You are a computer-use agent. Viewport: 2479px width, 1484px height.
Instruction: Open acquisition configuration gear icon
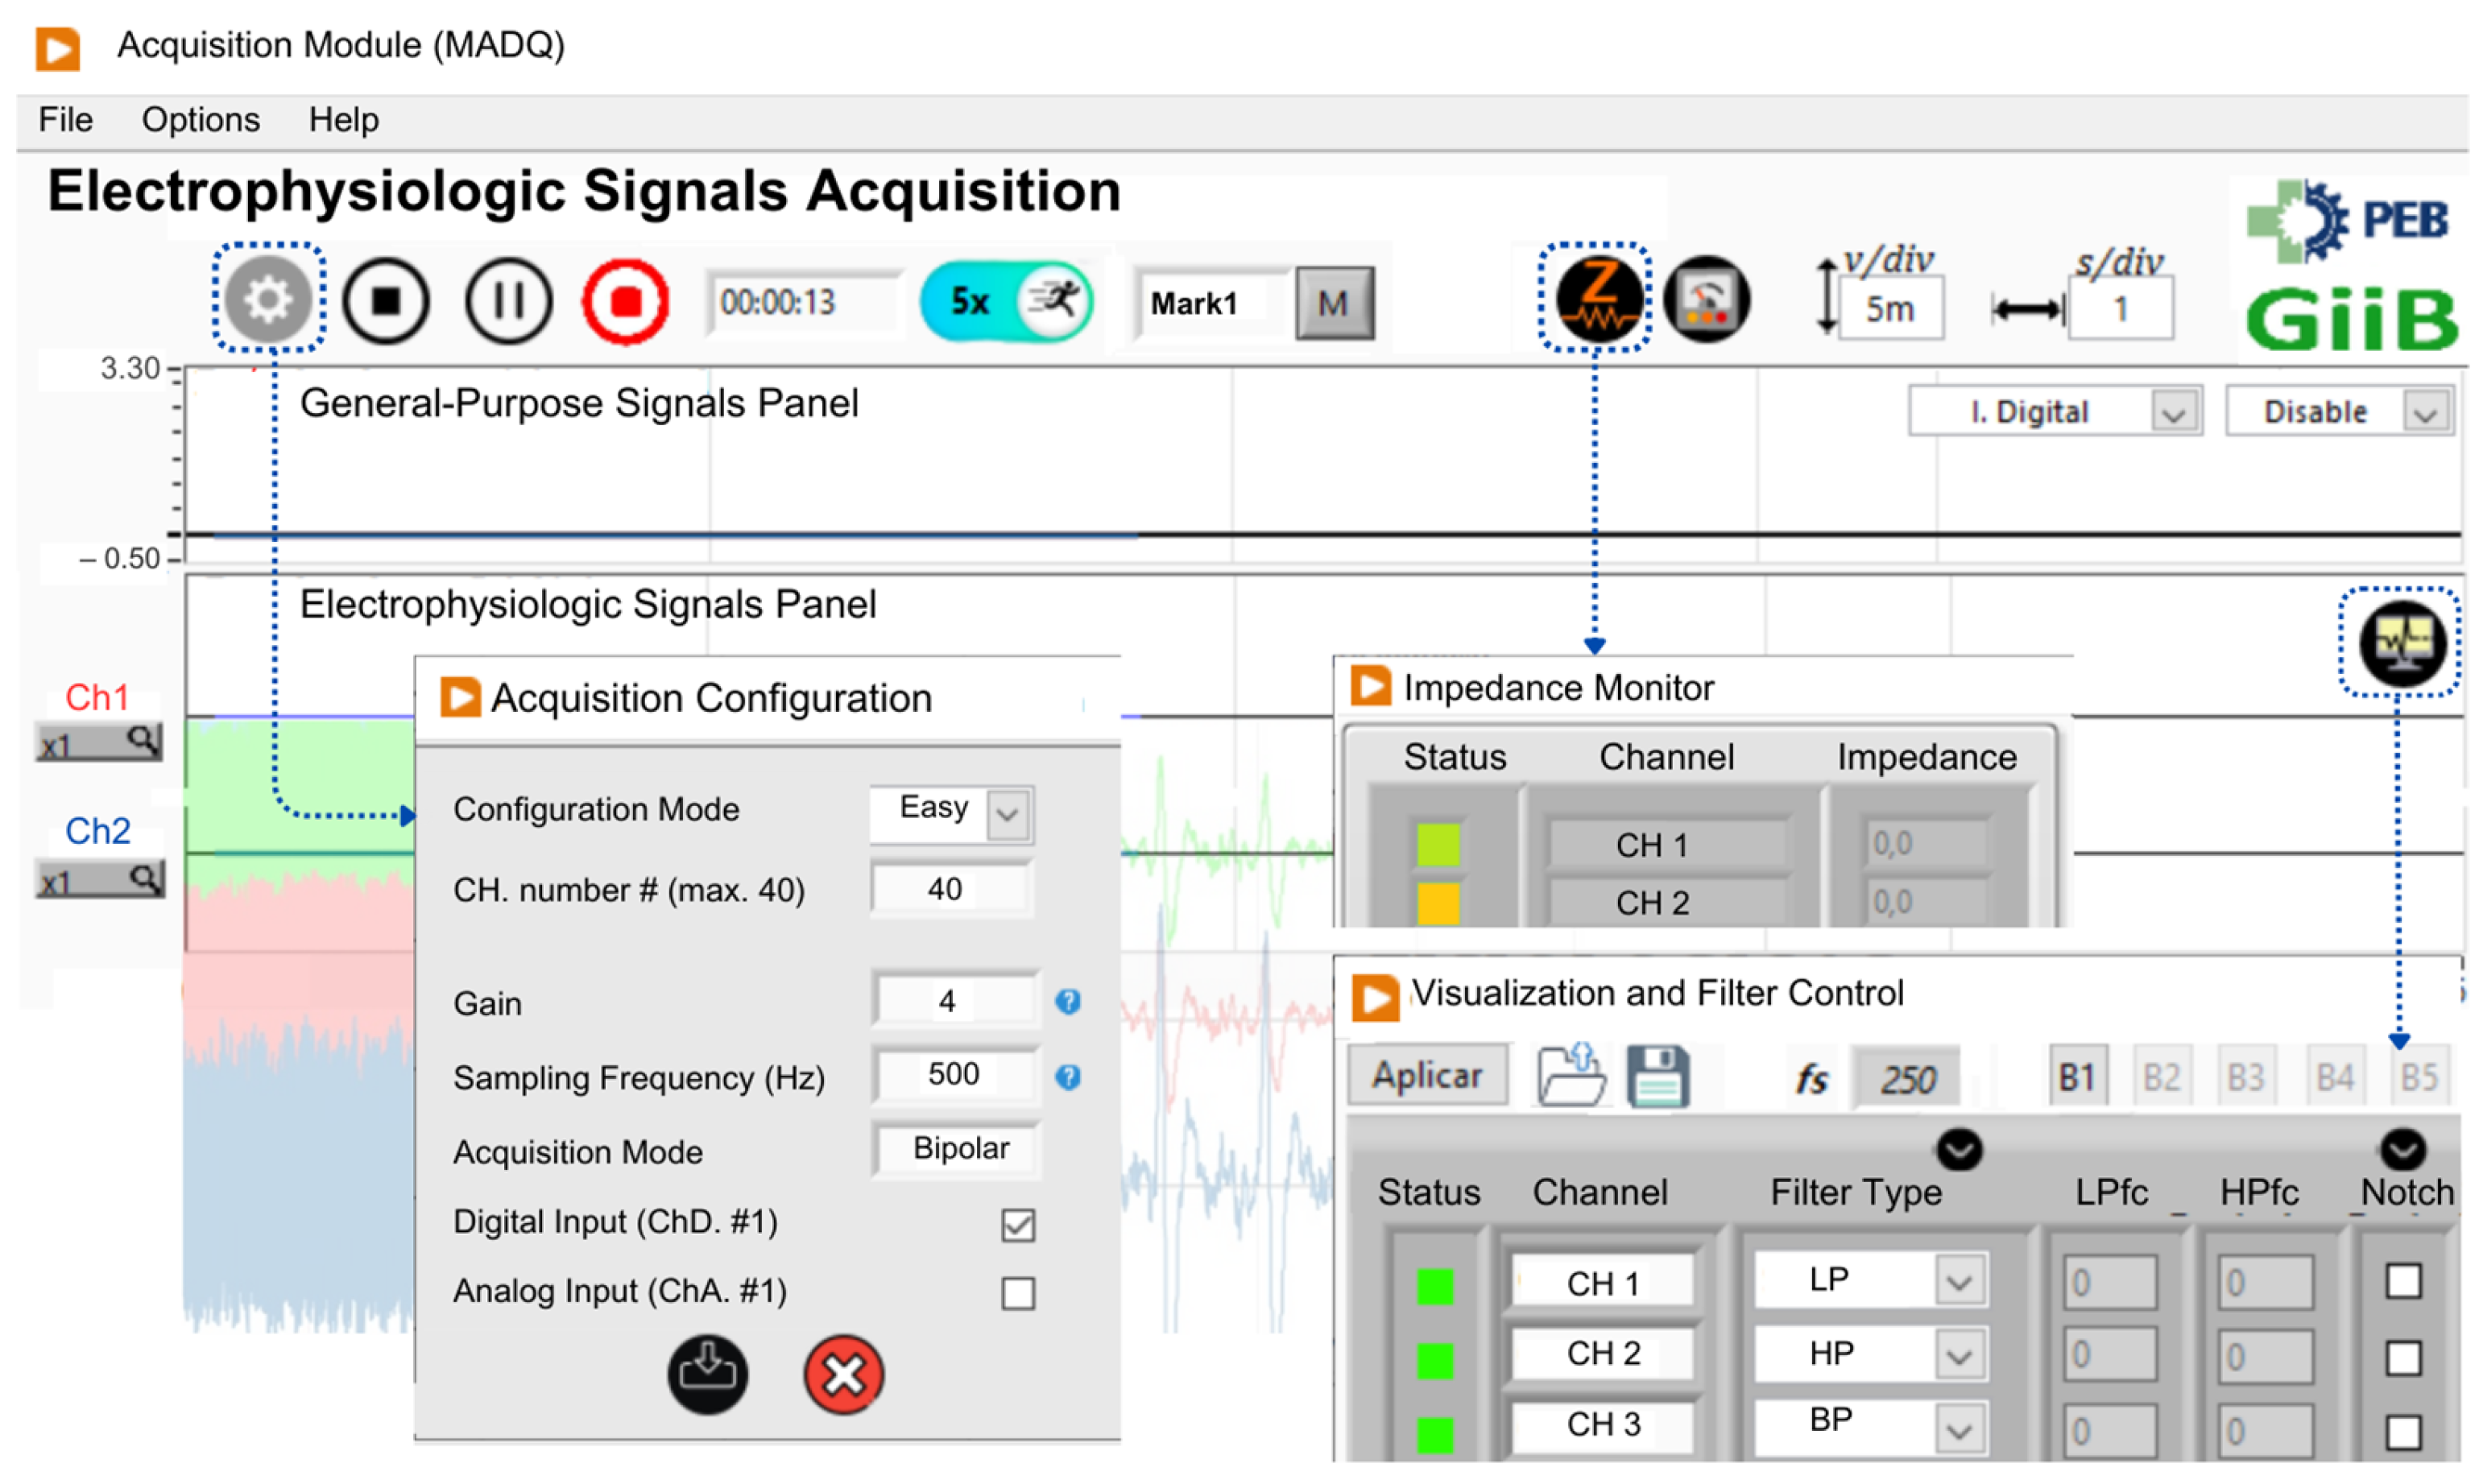pyautogui.click(x=268, y=299)
